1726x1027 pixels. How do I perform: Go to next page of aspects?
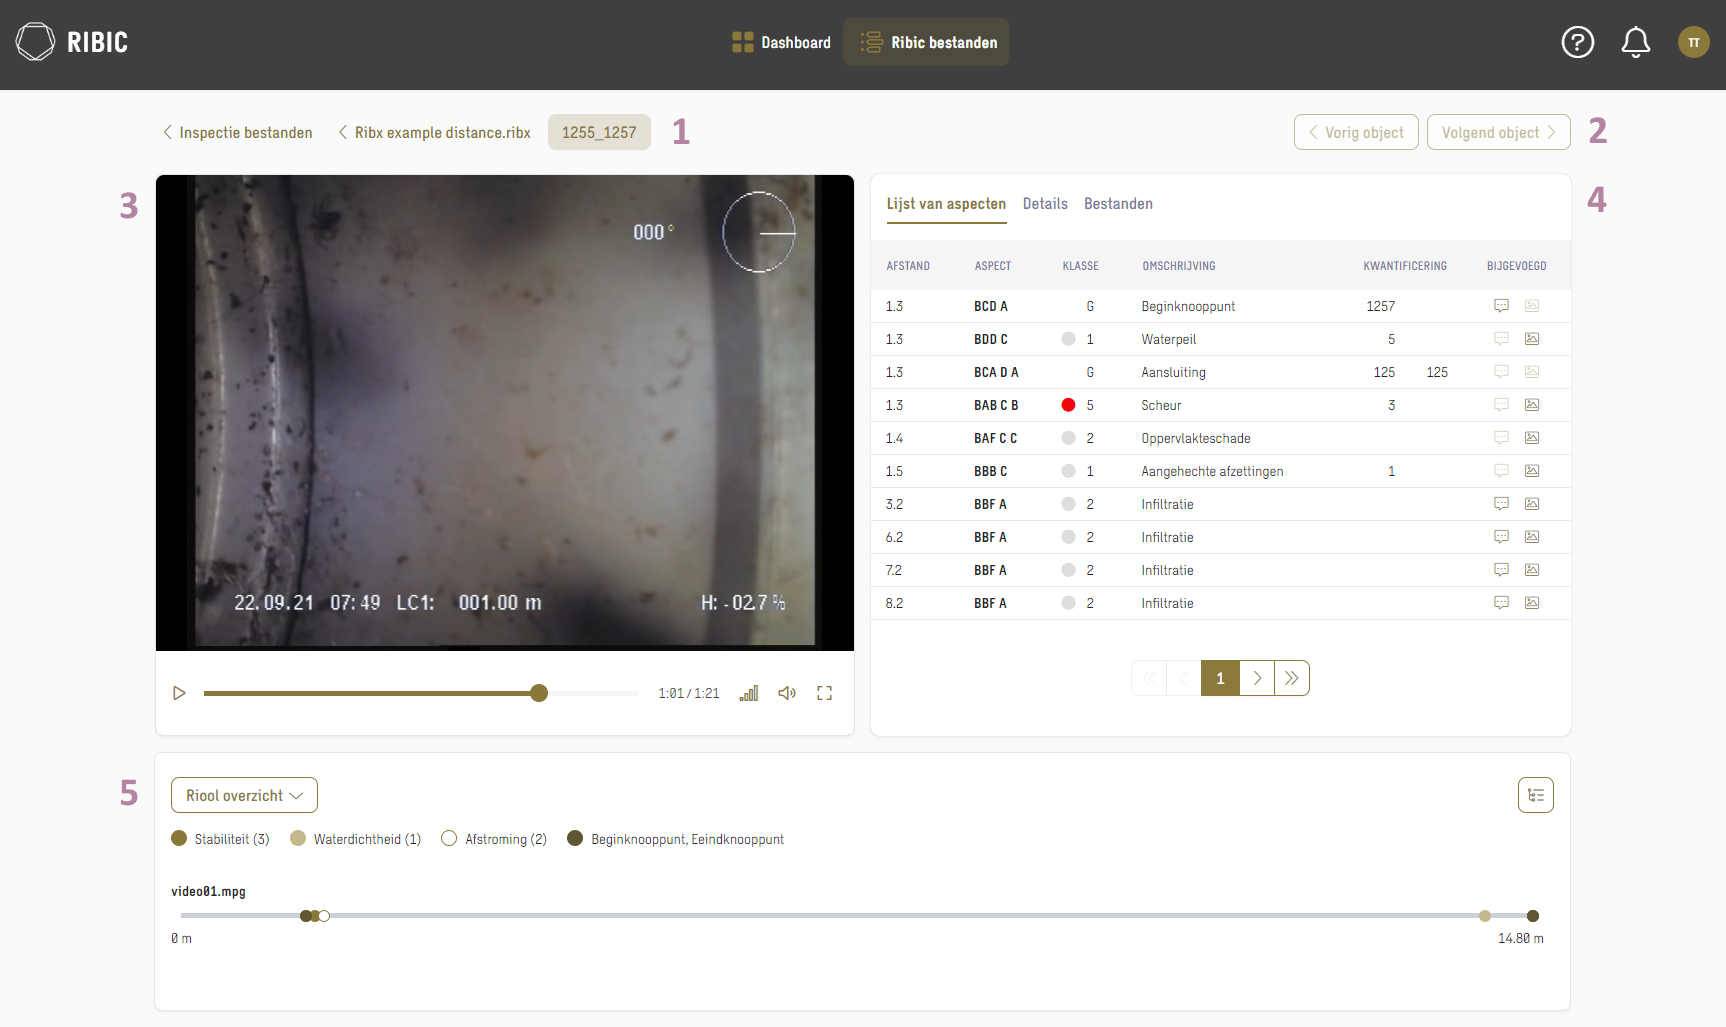pos(1257,678)
